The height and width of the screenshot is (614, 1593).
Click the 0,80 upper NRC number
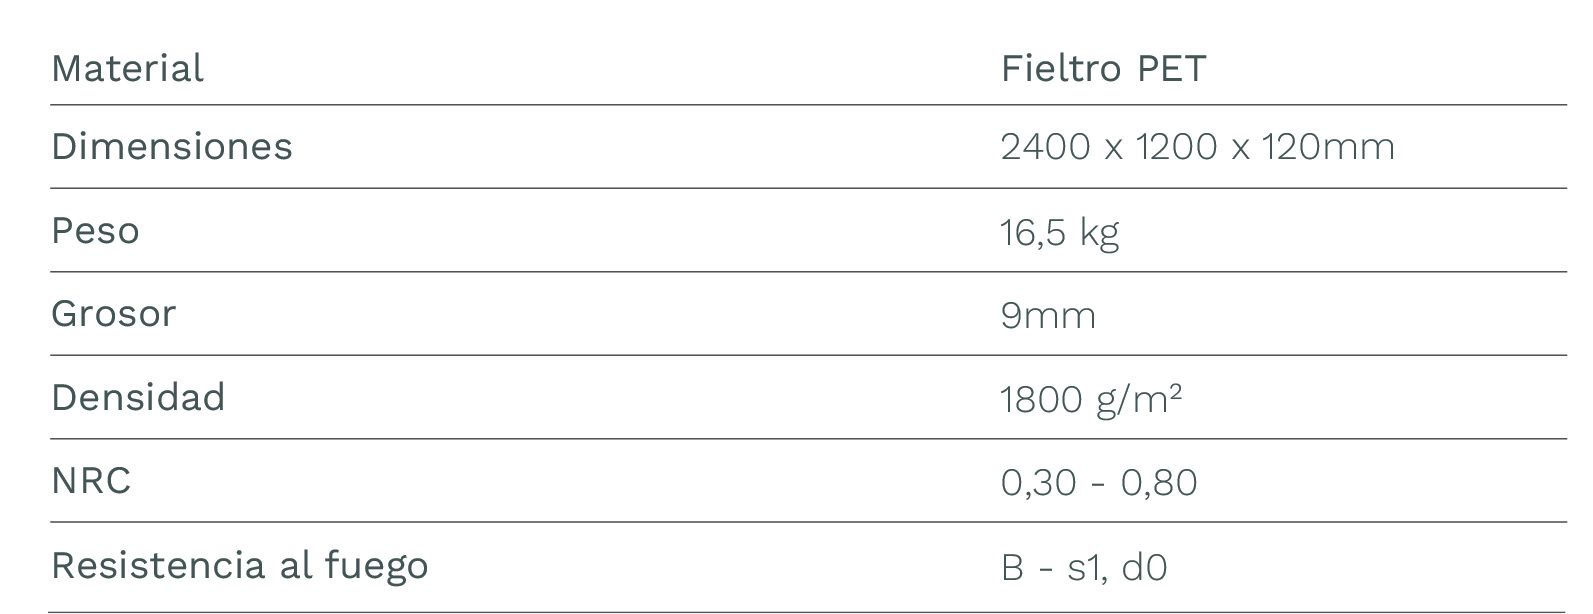click(x=1158, y=483)
